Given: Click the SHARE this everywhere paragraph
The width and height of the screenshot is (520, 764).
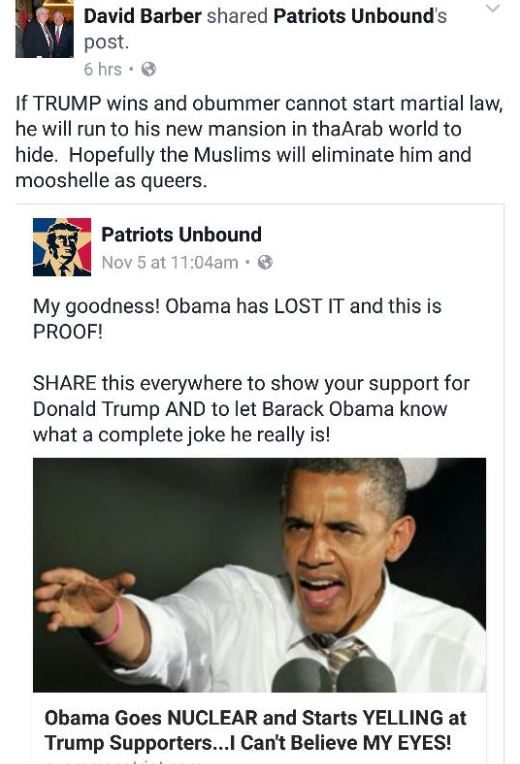Looking at the screenshot, I should pos(251,409).
